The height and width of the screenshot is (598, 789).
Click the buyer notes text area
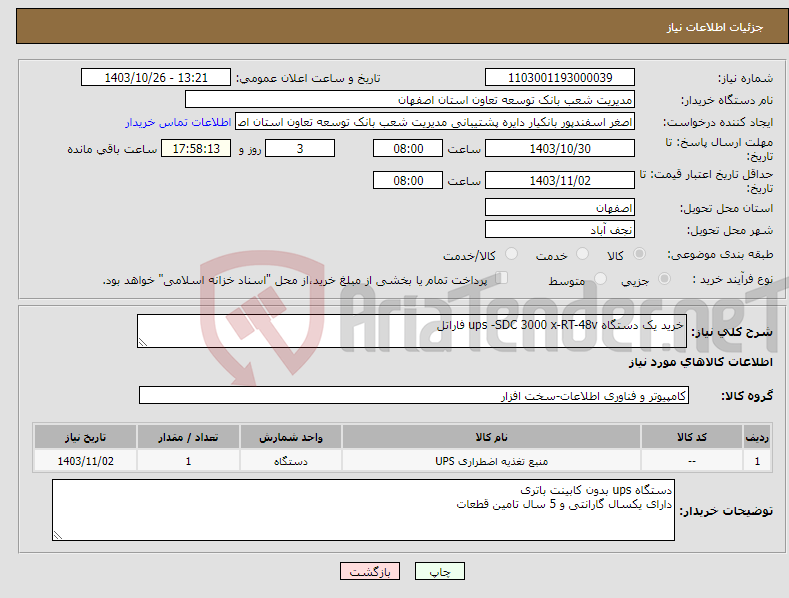tap(363, 510)
